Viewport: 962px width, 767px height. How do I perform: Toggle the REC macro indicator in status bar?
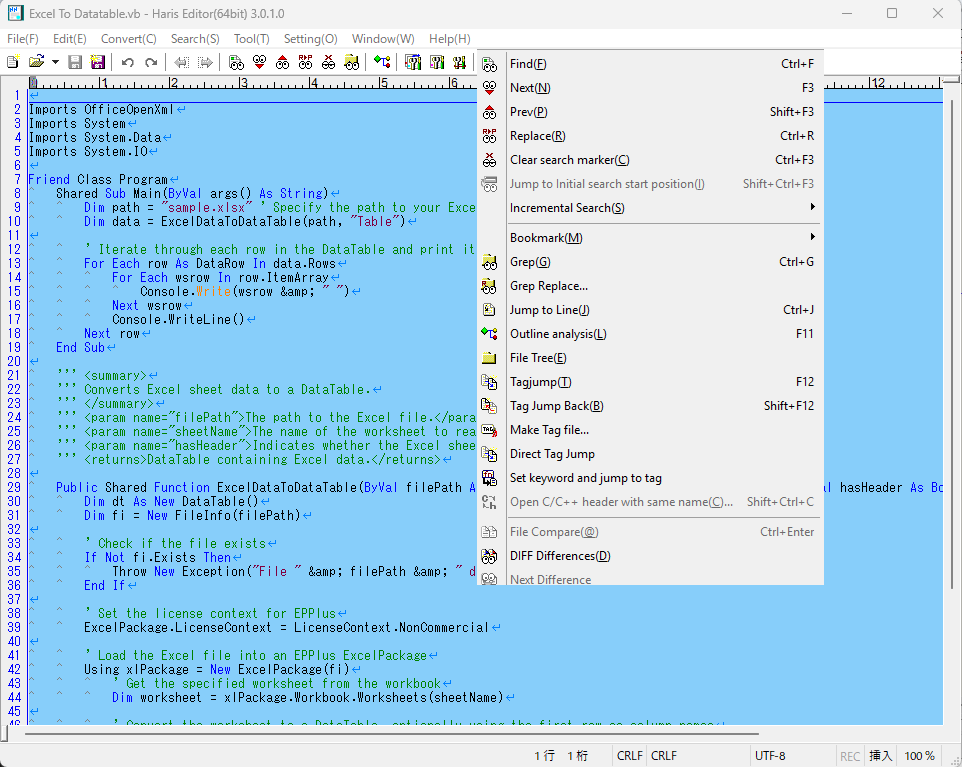[850, 756]
